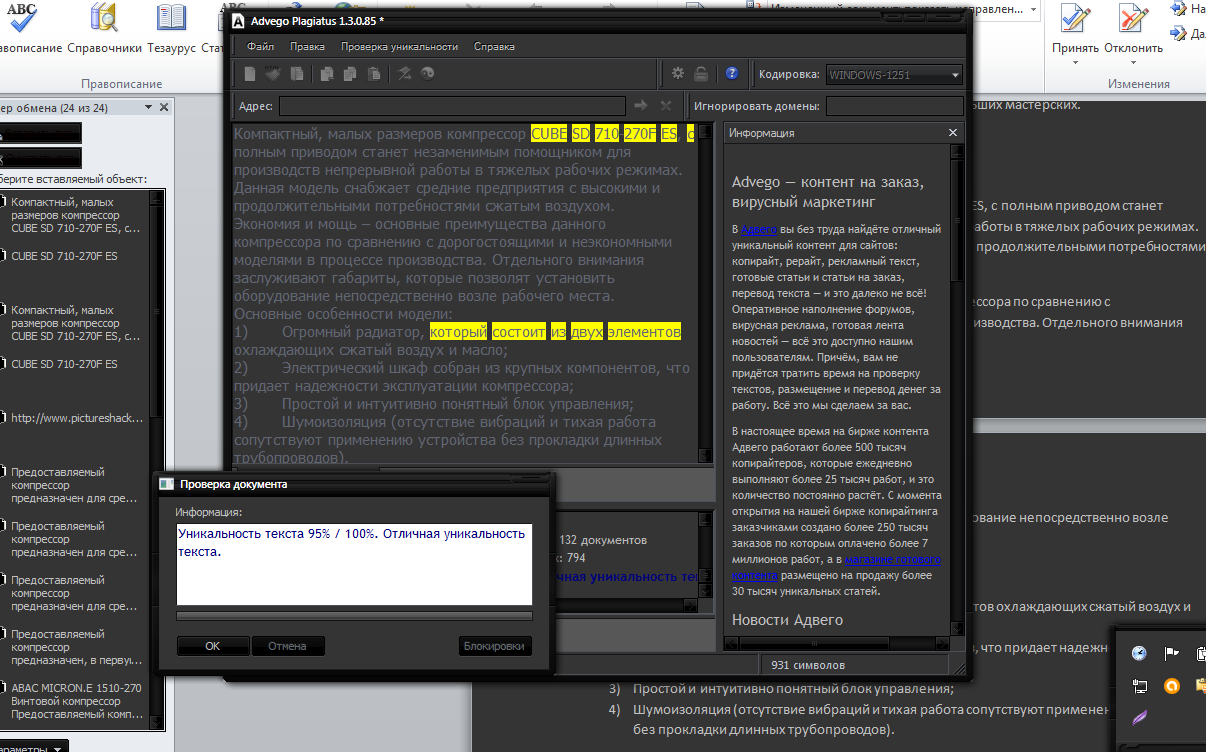The width and height of the screenshot is (1206, 752).
Task: Click the Отклонить reject change icon in Word
Action: pyautogui.click(x=1133, y=17)
